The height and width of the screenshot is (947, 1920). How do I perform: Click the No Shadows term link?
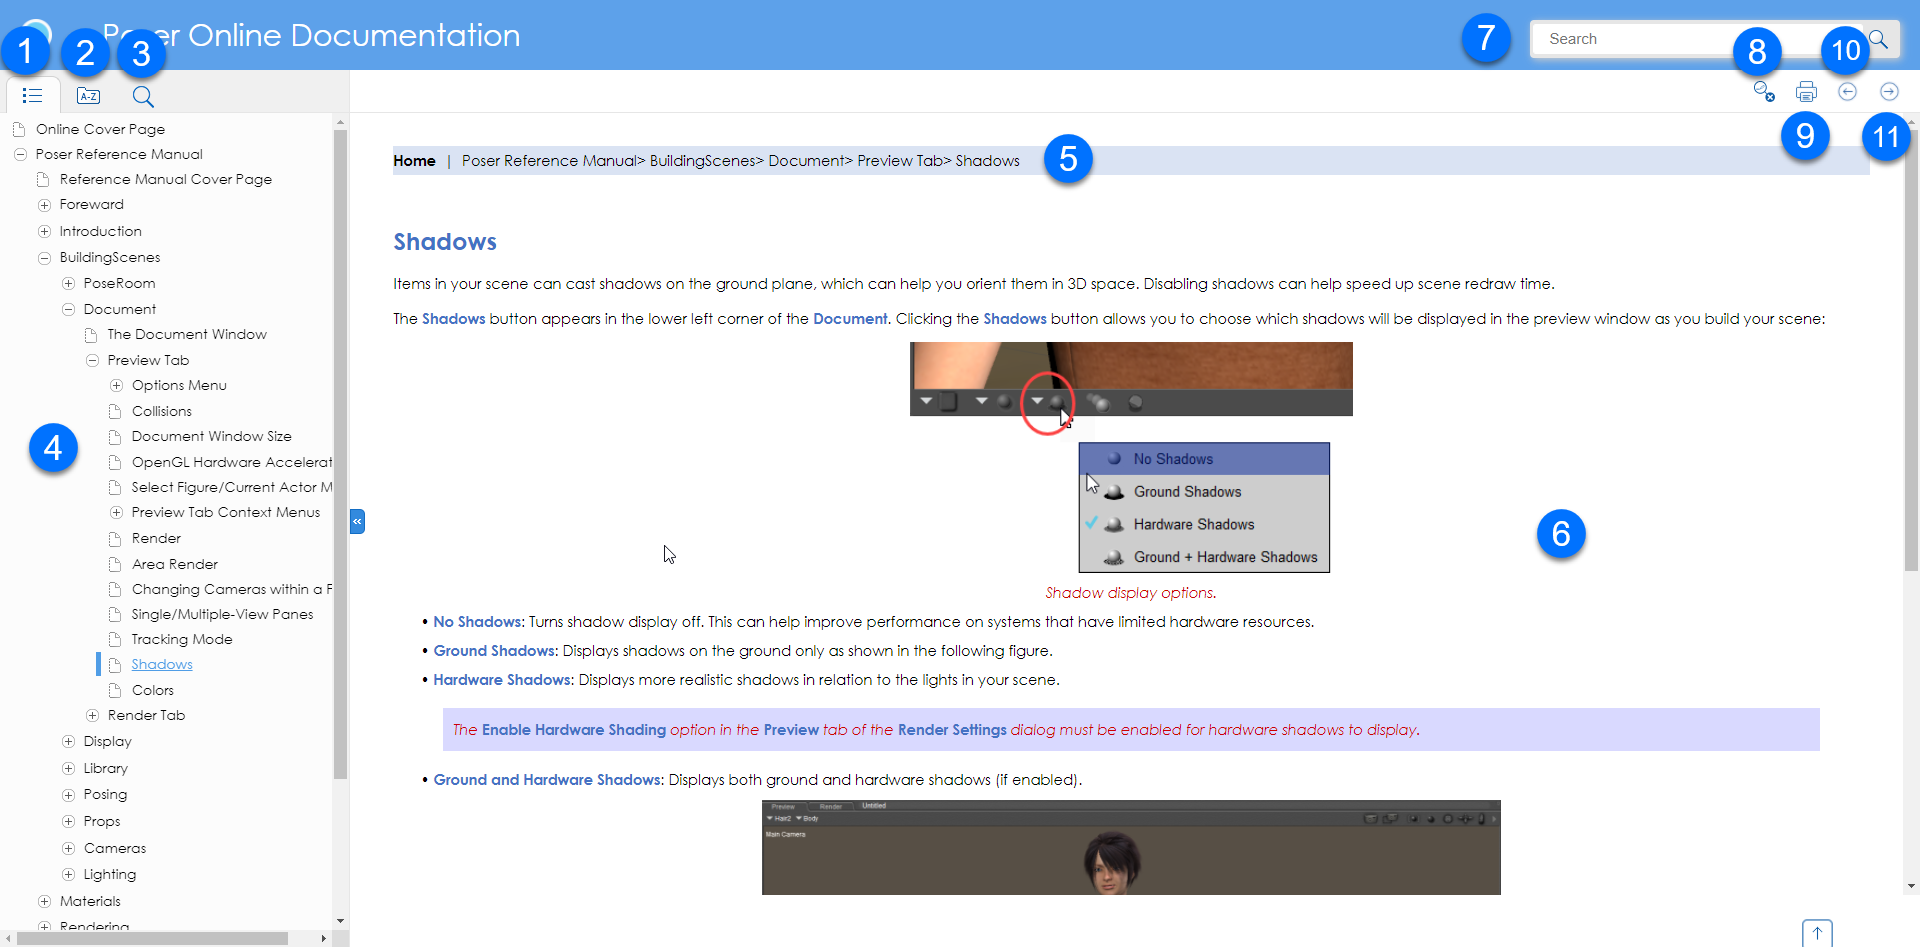pos(477,622)
